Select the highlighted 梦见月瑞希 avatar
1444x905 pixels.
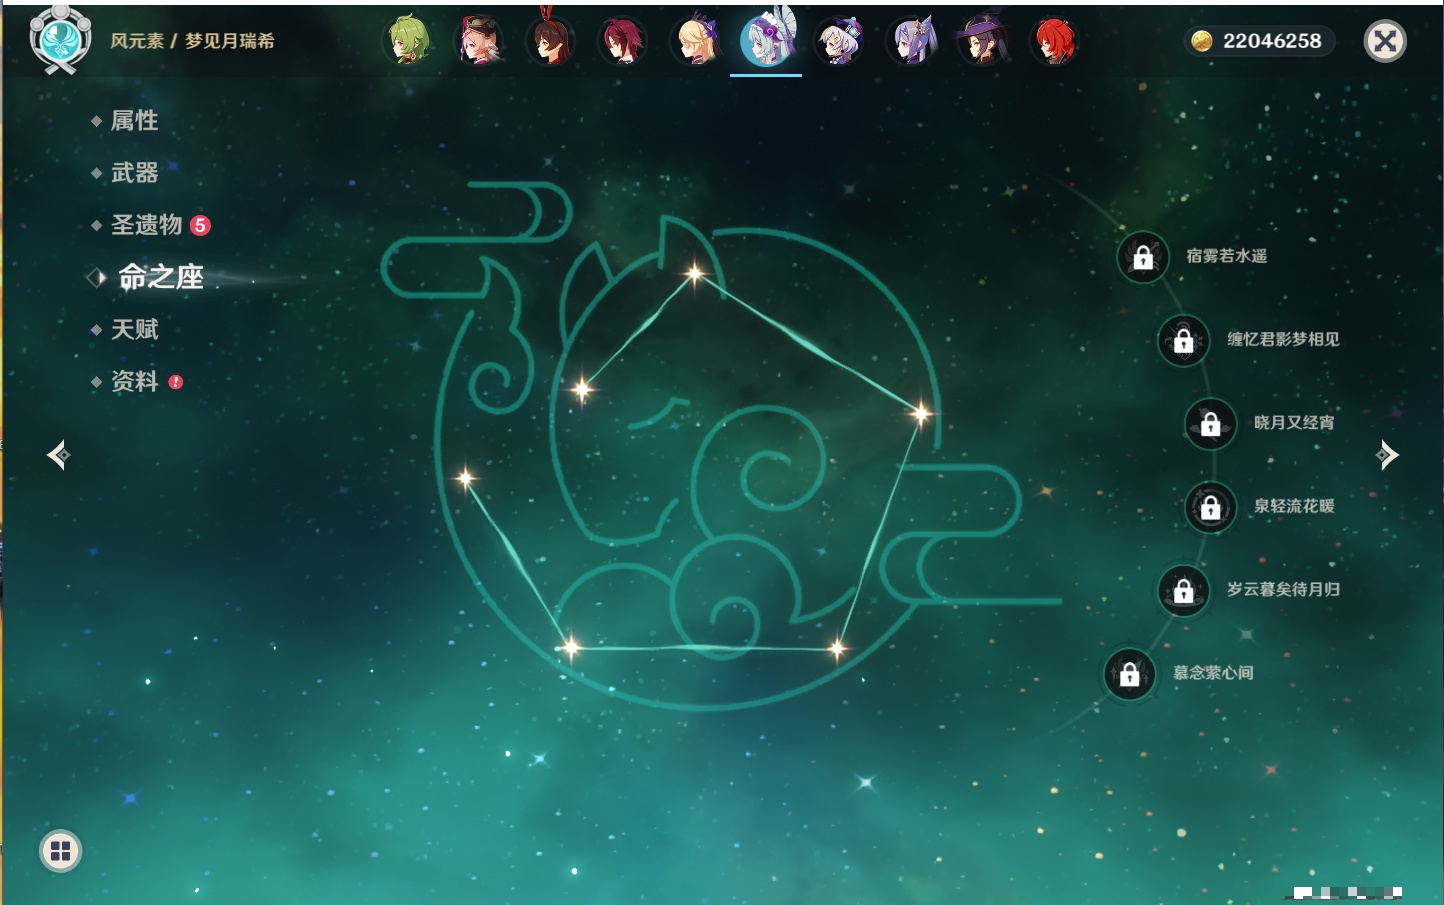766,39
